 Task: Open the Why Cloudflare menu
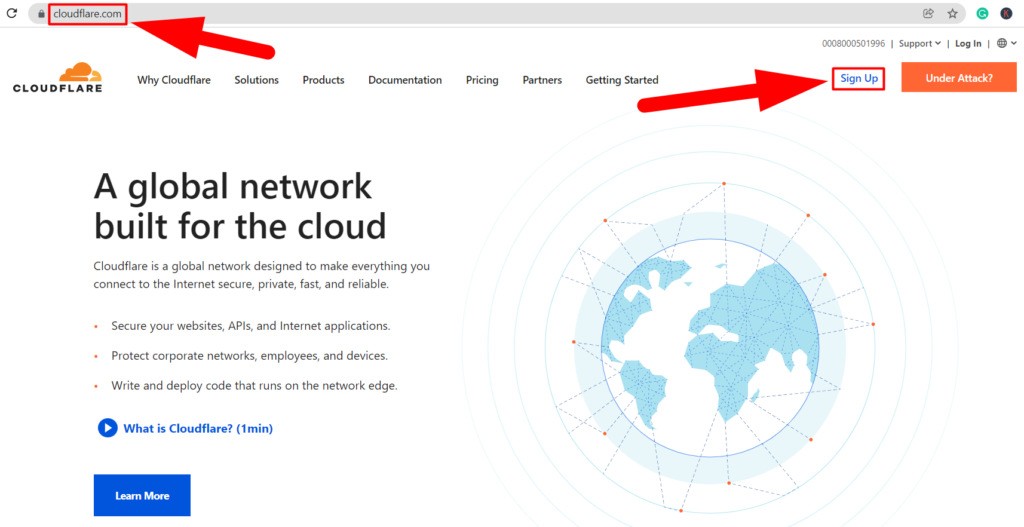pyautogui.click(x=174, y=80)
